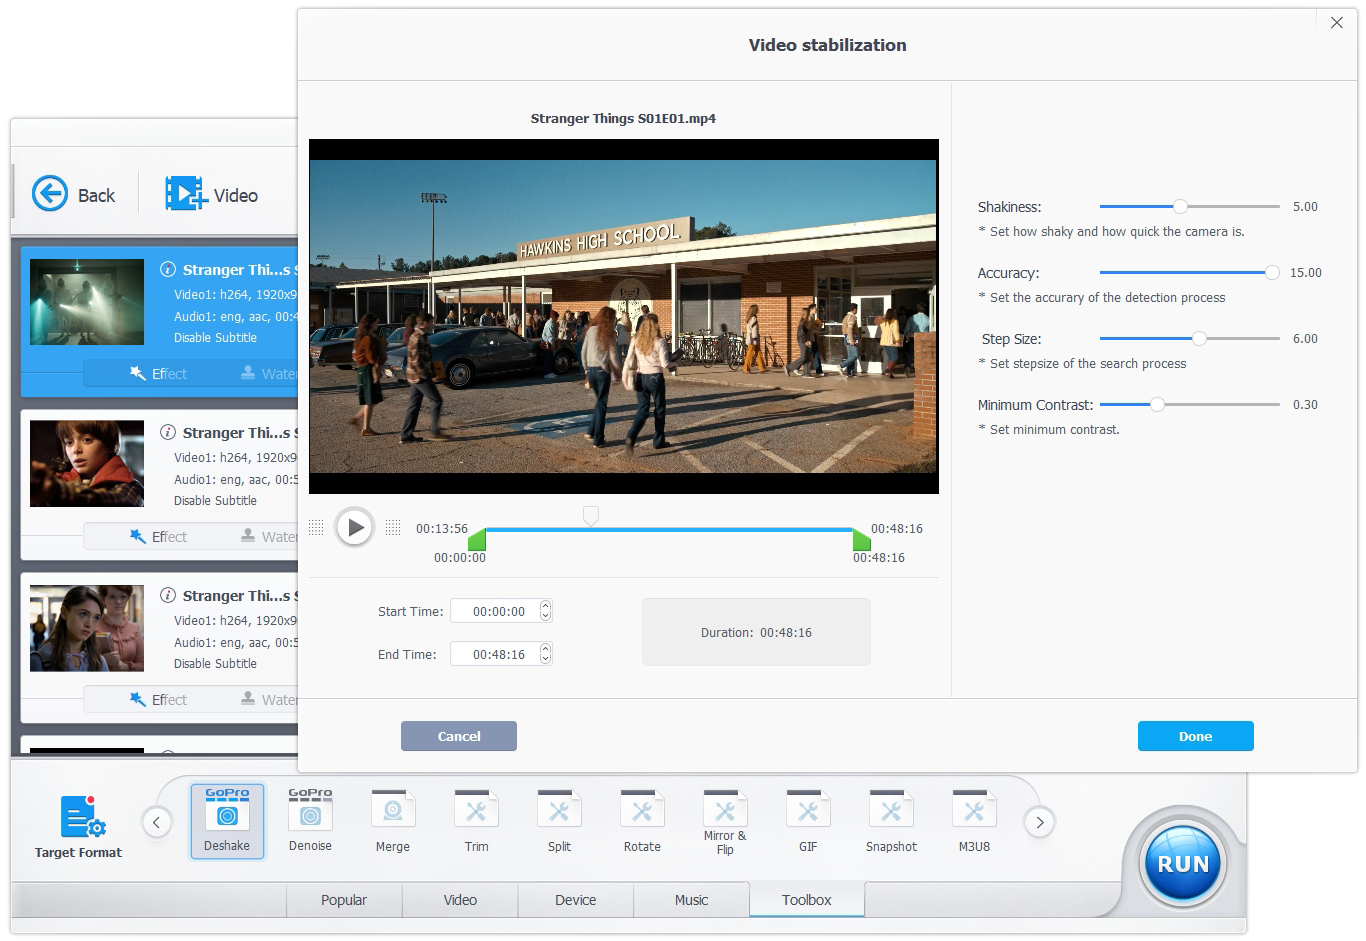Click the green start trim marker
The height and width of the screenshot is (941, 1366).
(x=477, y=540)
